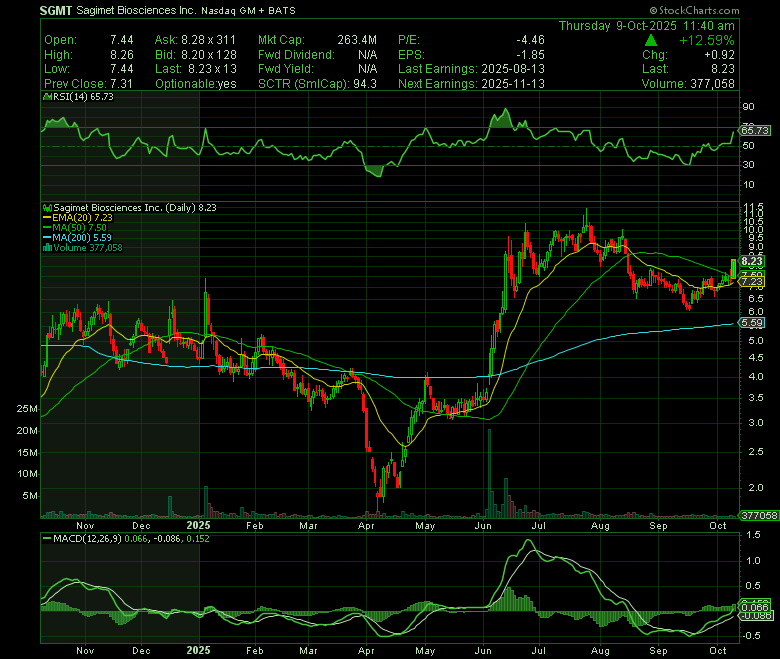
Task: Click the RSI axis level 30
Action: pyautogui.click(x=748, y=165)
